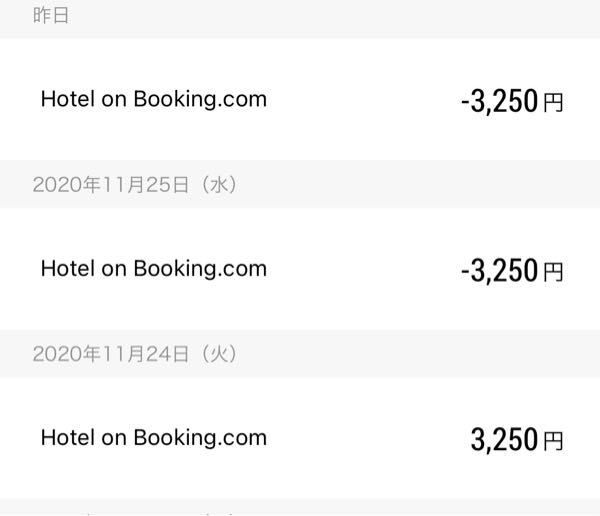This screenshot has width=600, height=516.
Task: Select the 2020年11月24日（火） date header
Action: pyautogui.click(x=135, y=354)
